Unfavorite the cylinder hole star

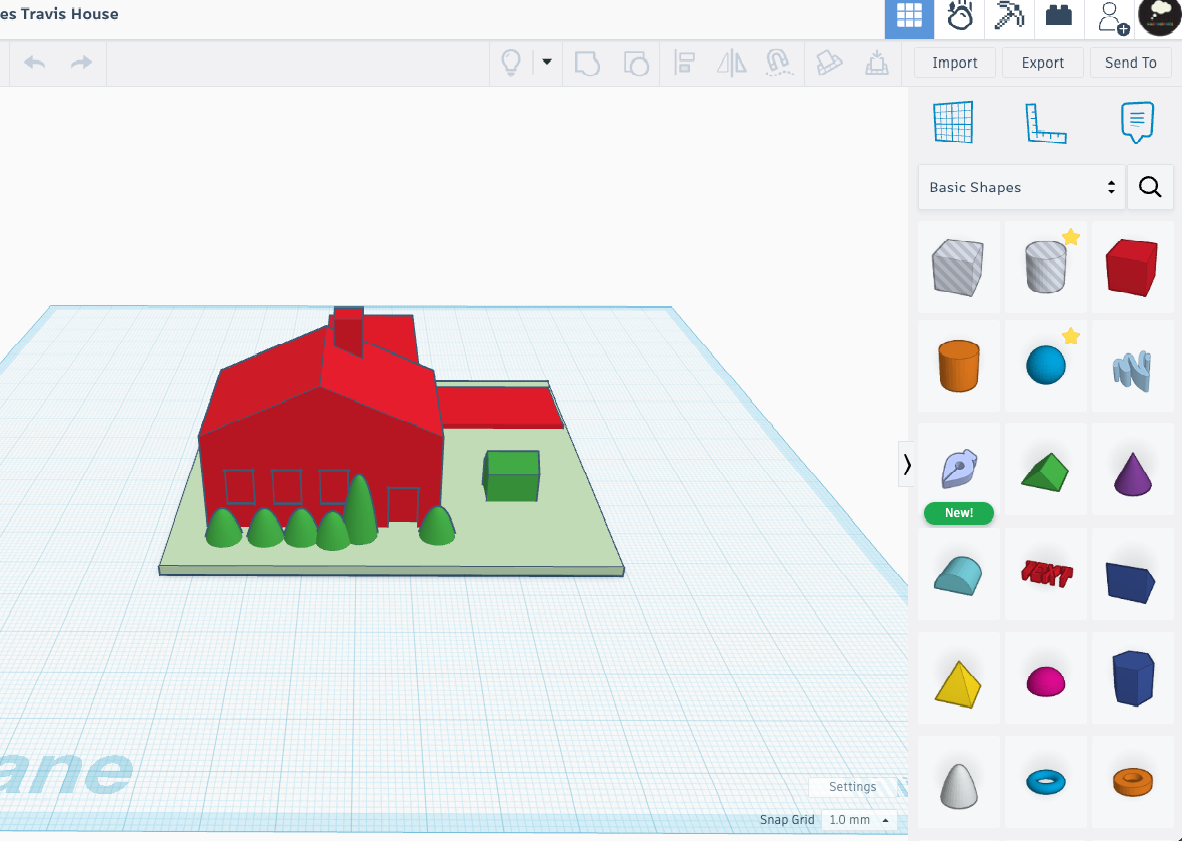click(x=1071, y=237)
